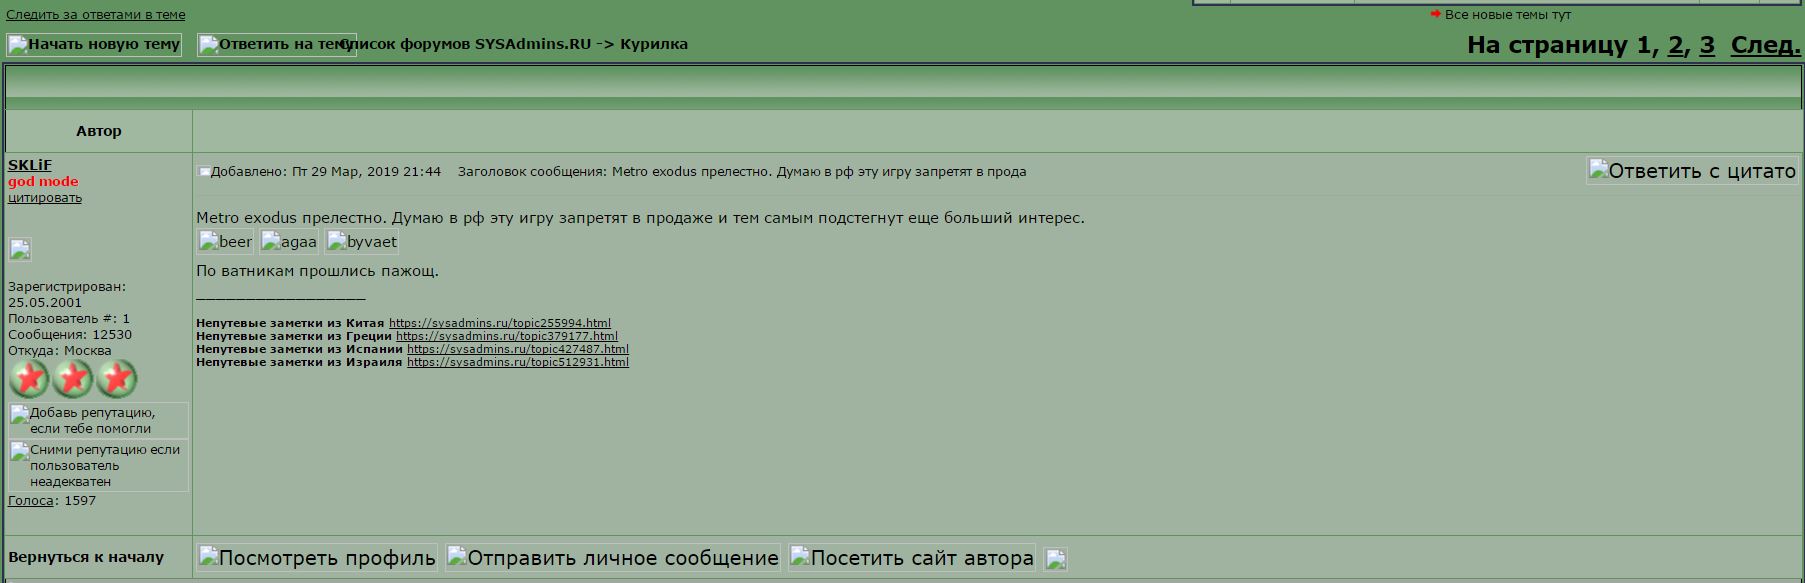Click the current page number 1
Viewport: 1805px width, 583px height.
click(1643, 45)
